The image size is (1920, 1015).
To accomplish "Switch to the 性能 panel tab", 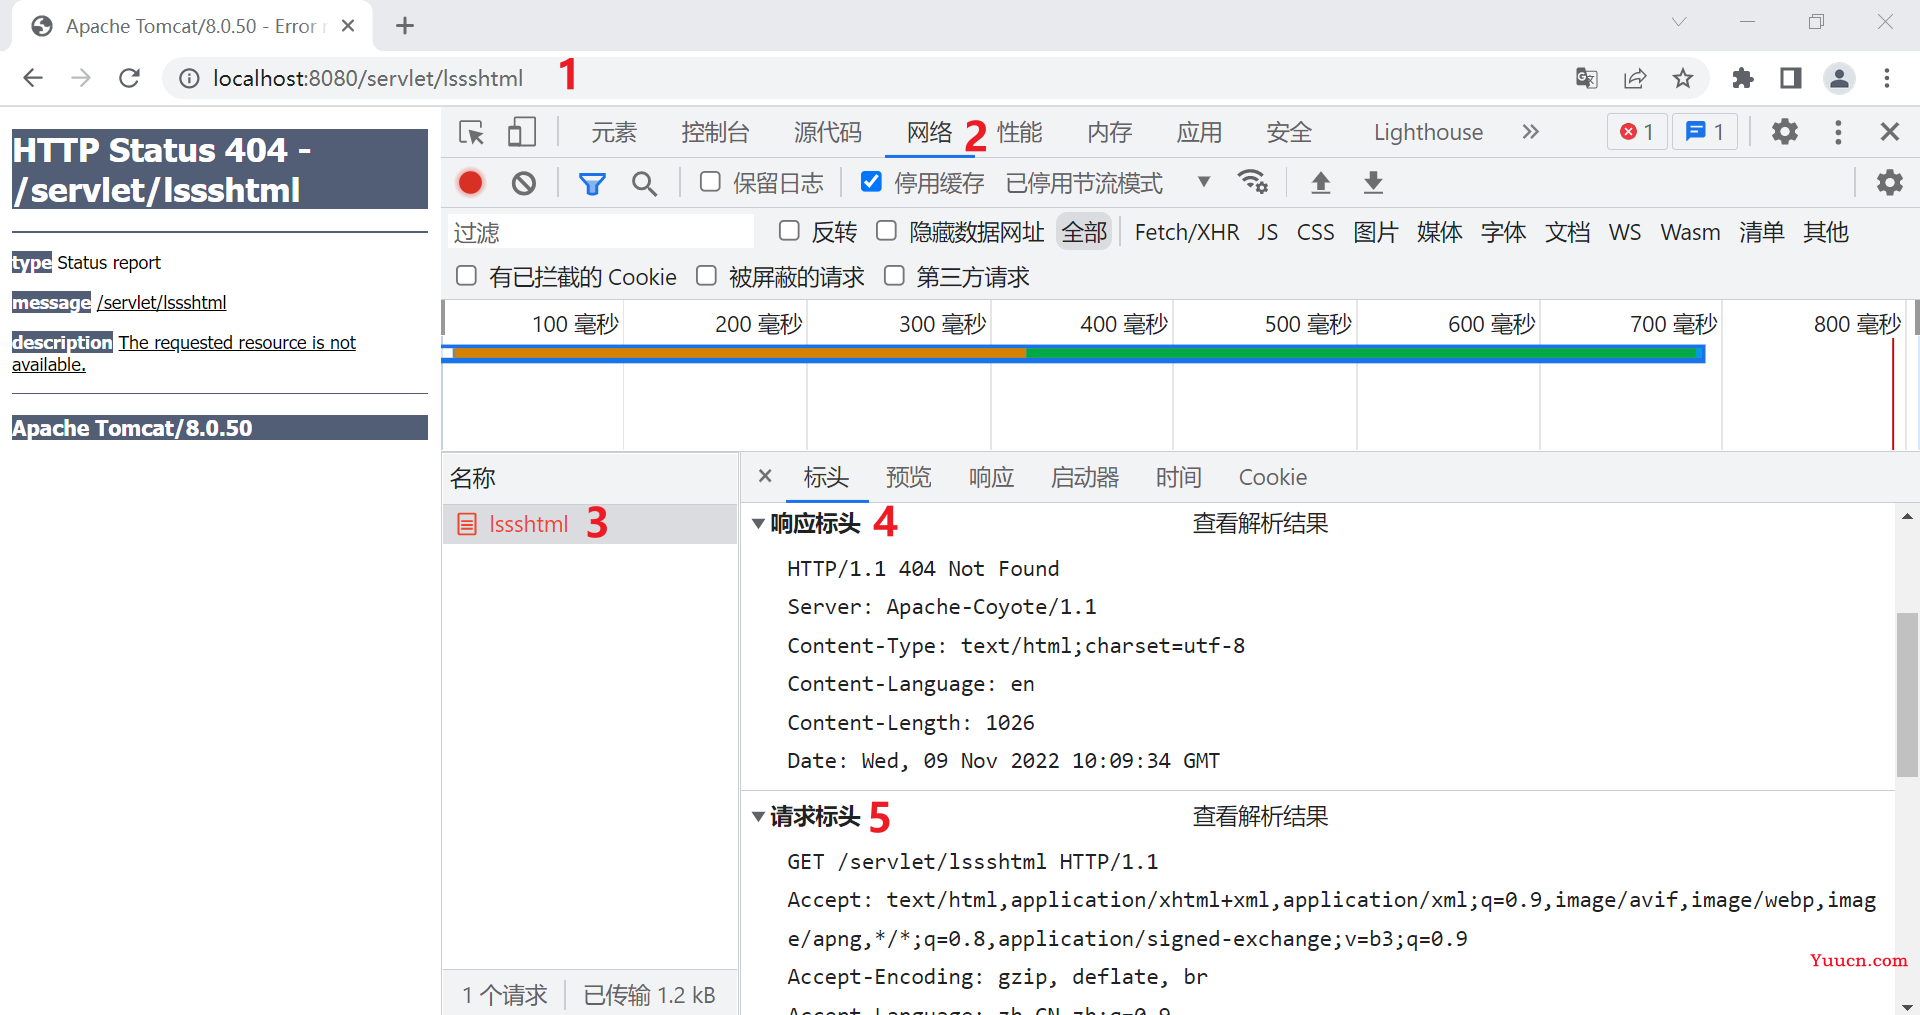I will point(1020,132).
